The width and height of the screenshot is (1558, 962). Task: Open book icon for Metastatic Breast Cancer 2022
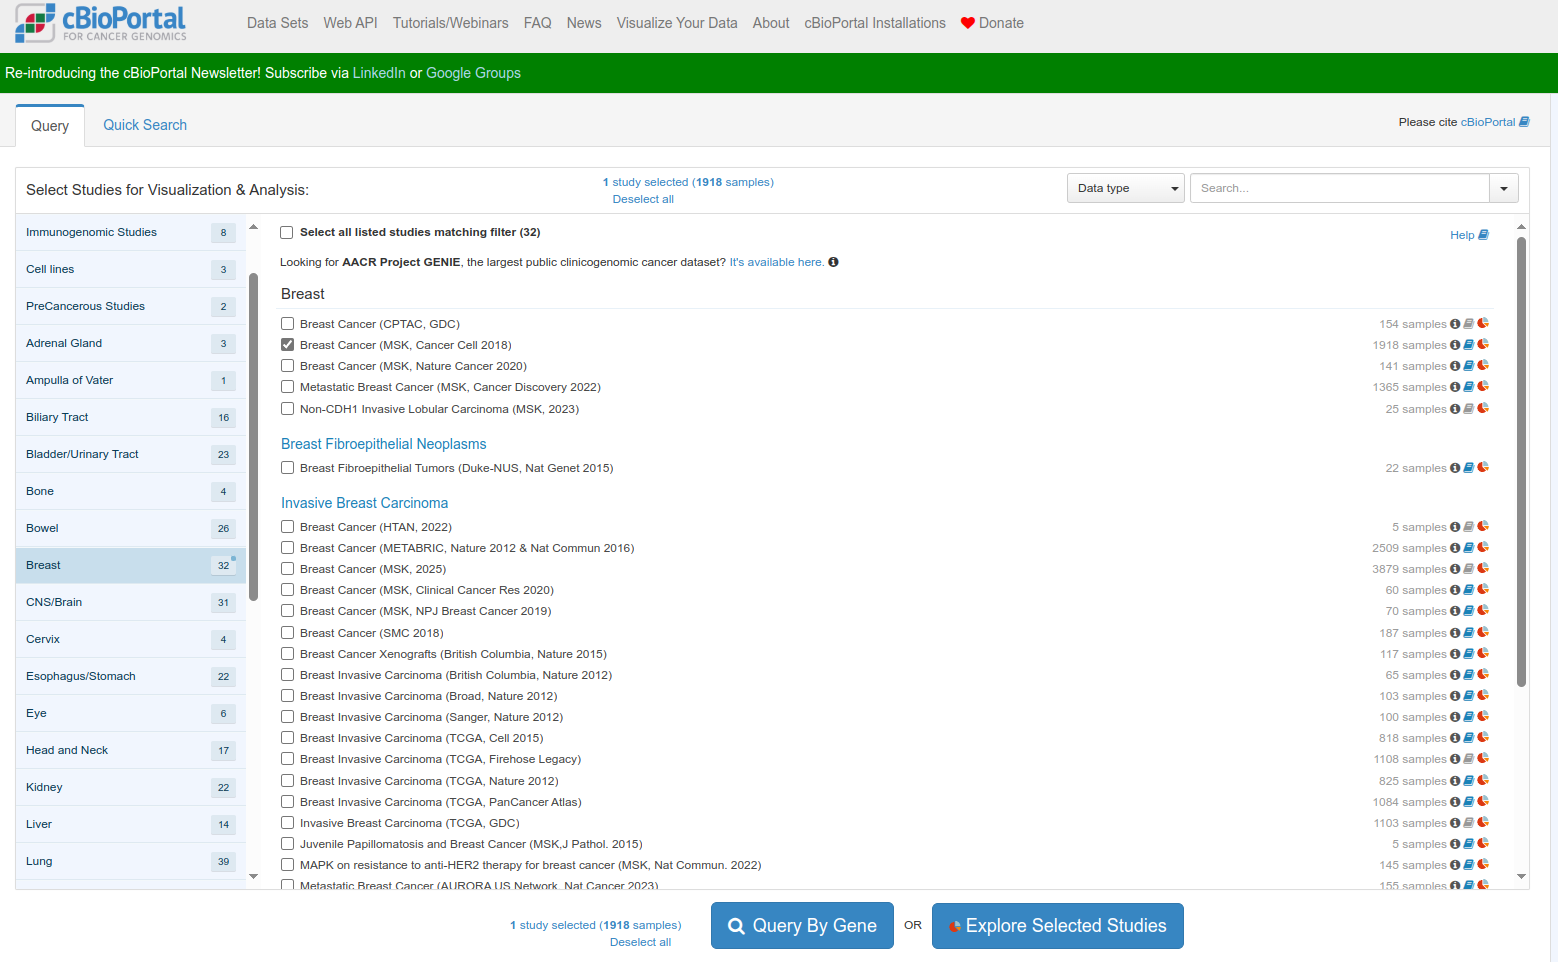pyautogui.click(x=1469, y=387)
